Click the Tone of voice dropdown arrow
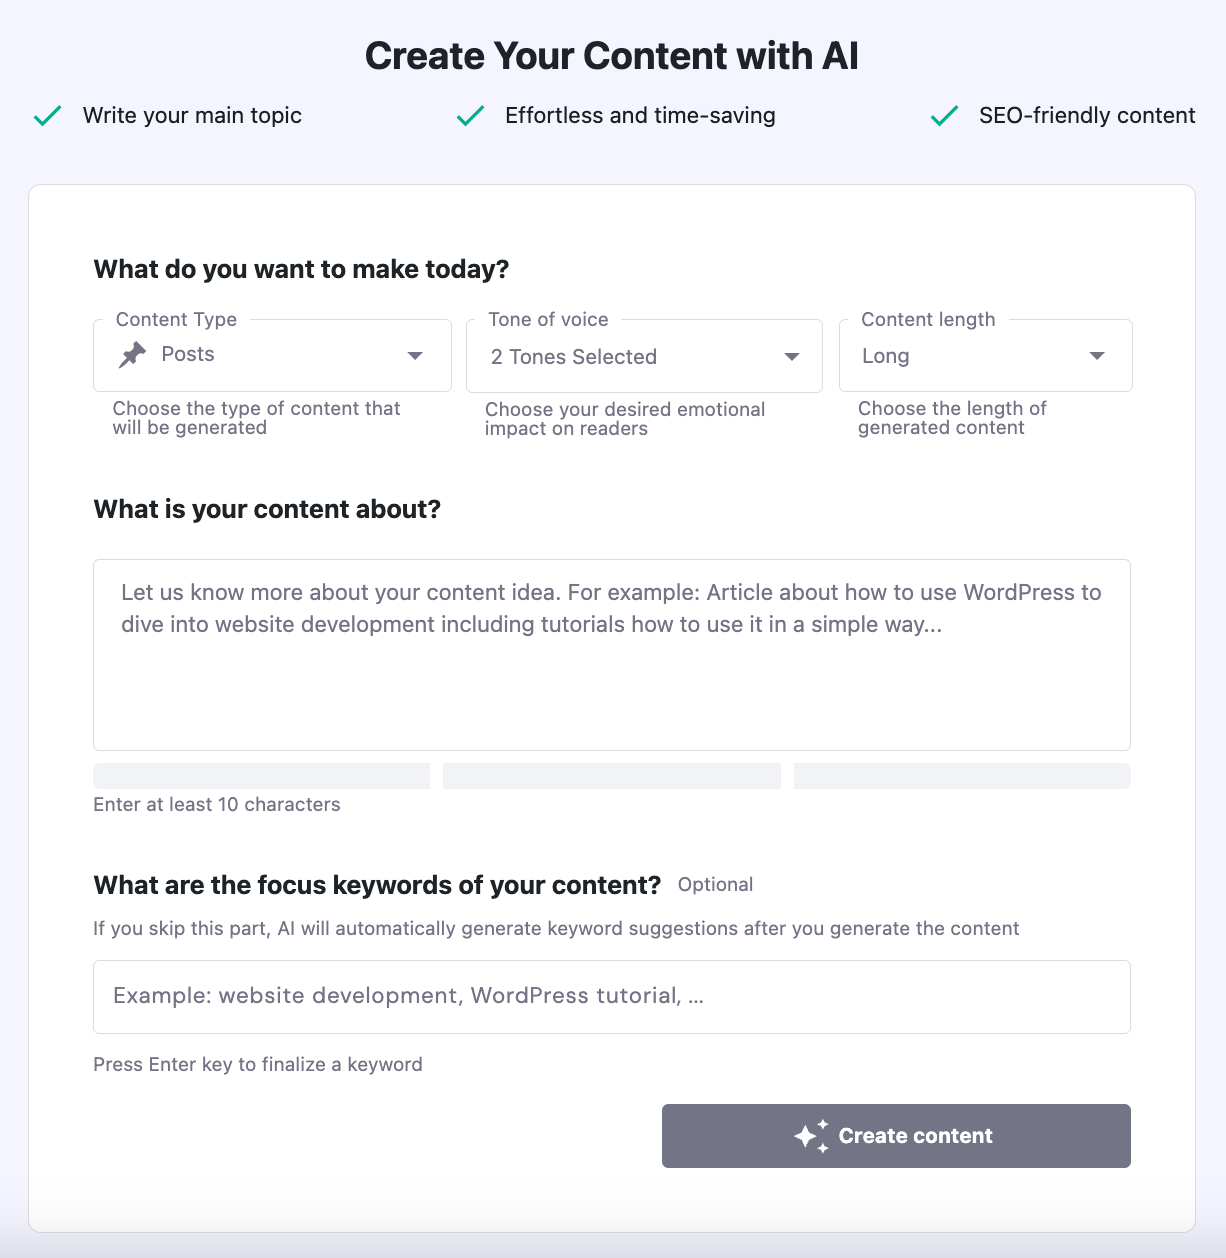The width and height of the screenshot is (1226, 1258). click(791, 356)
